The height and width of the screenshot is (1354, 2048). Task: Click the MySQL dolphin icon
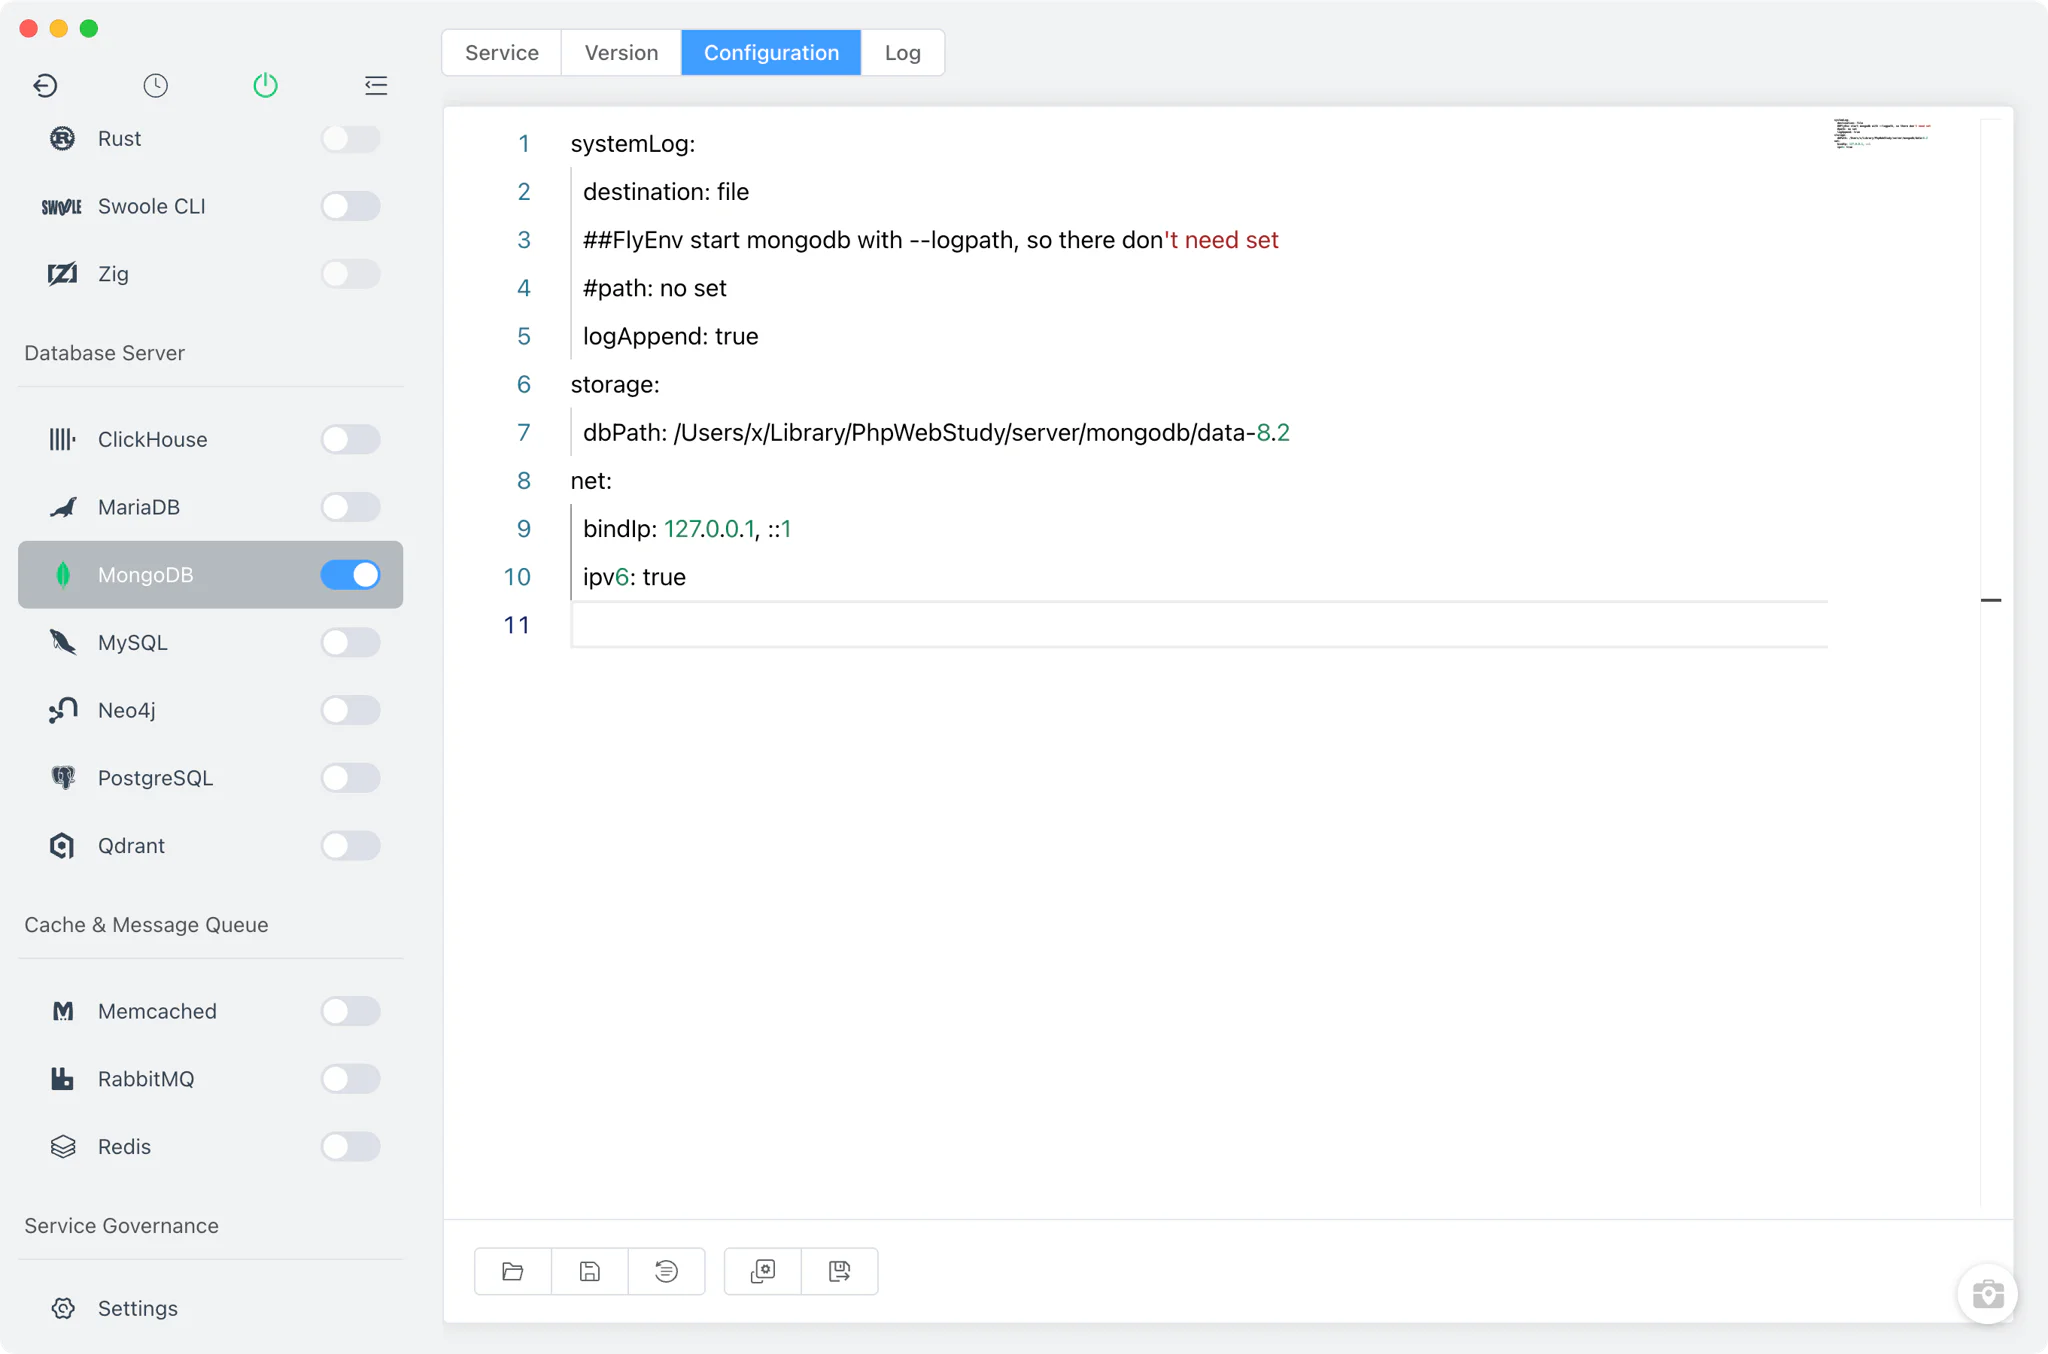tap(62, 642)
